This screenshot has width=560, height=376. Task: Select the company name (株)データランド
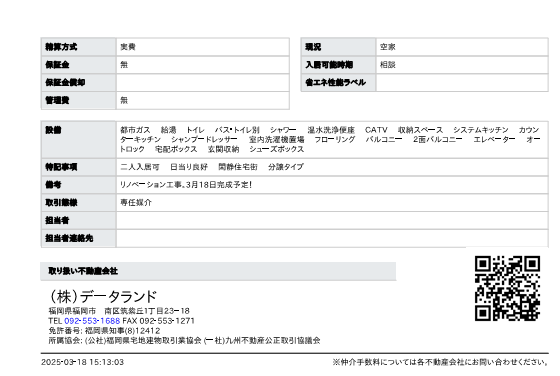(x=103, y=296)
